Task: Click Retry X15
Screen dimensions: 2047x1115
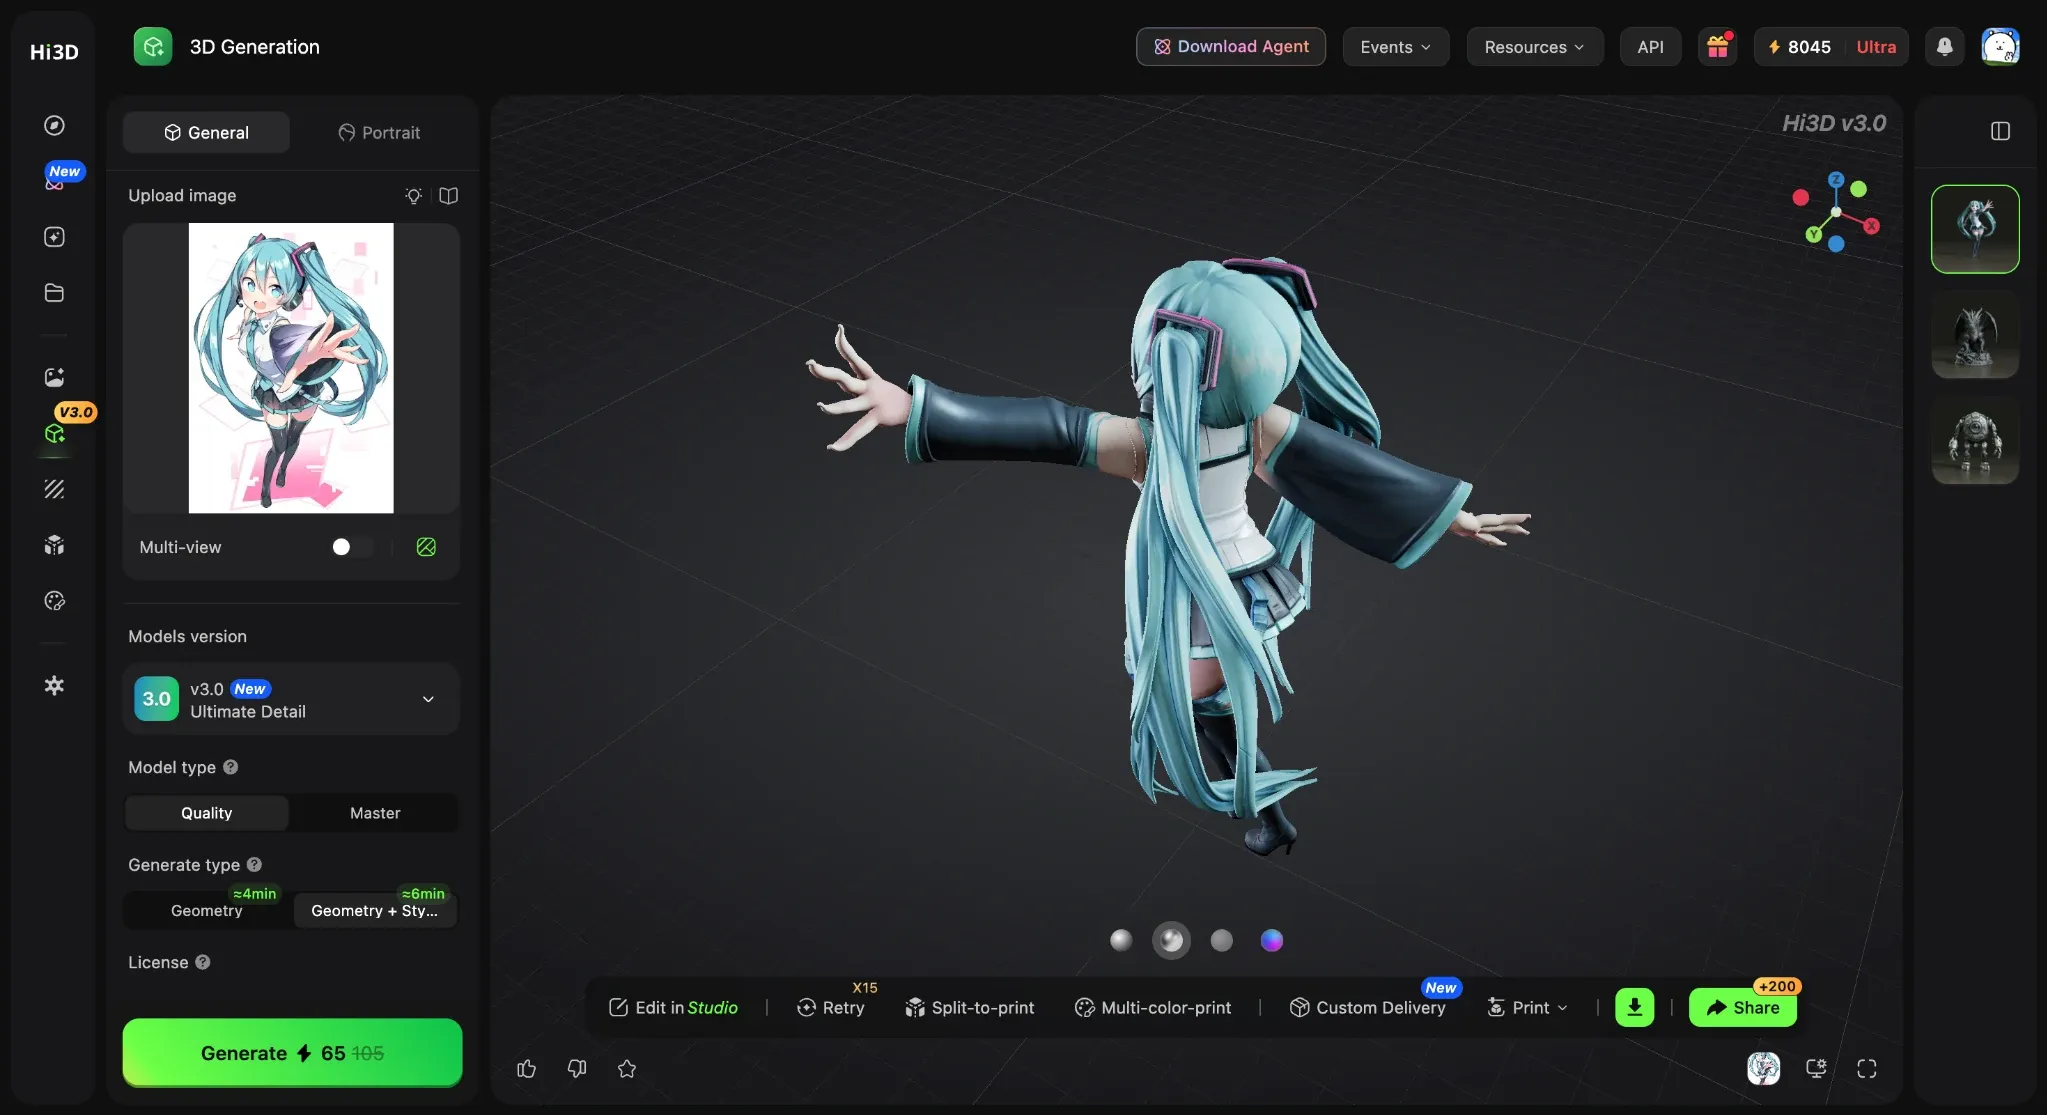Action: tap(831, 1007)
